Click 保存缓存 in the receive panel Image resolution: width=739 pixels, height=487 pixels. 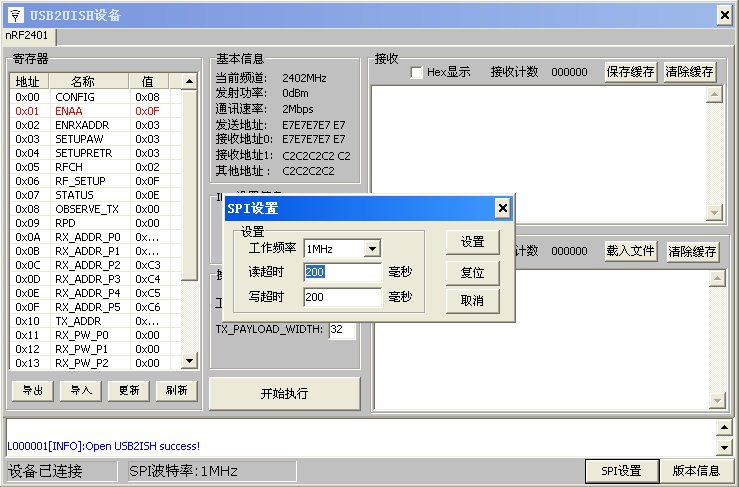[x=631, y=72]
